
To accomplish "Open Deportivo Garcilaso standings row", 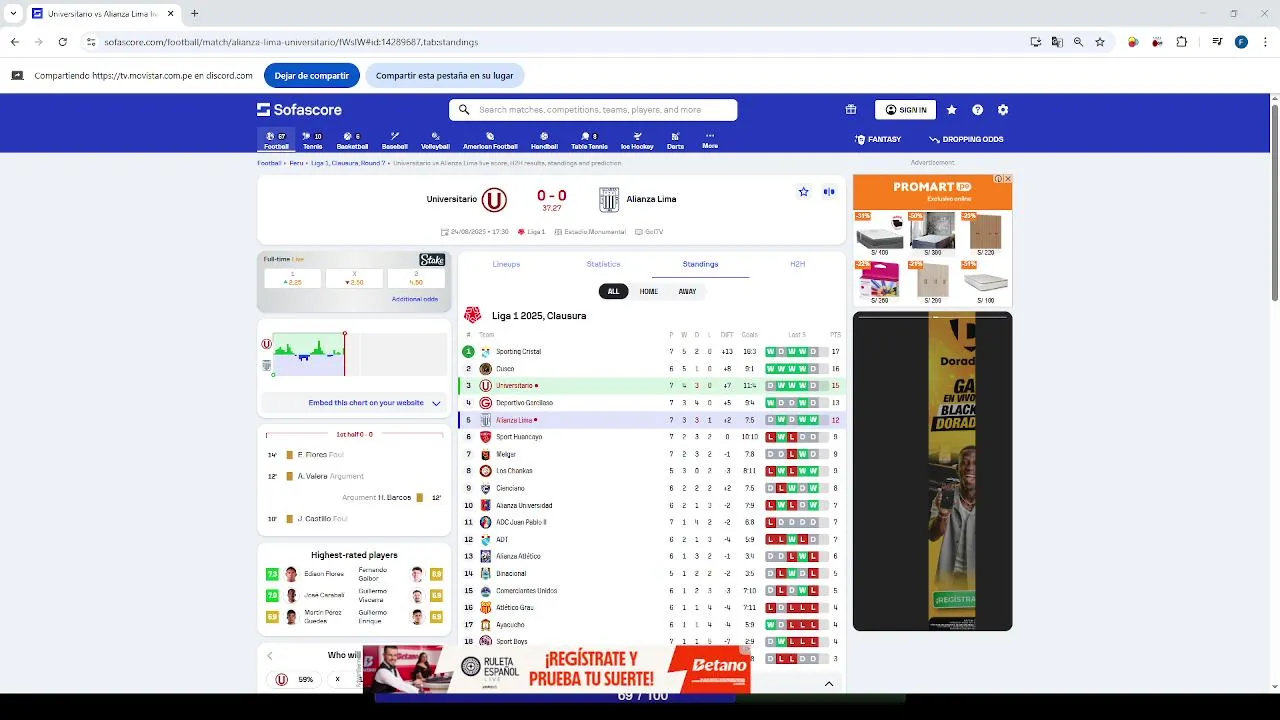I will 651,403.
